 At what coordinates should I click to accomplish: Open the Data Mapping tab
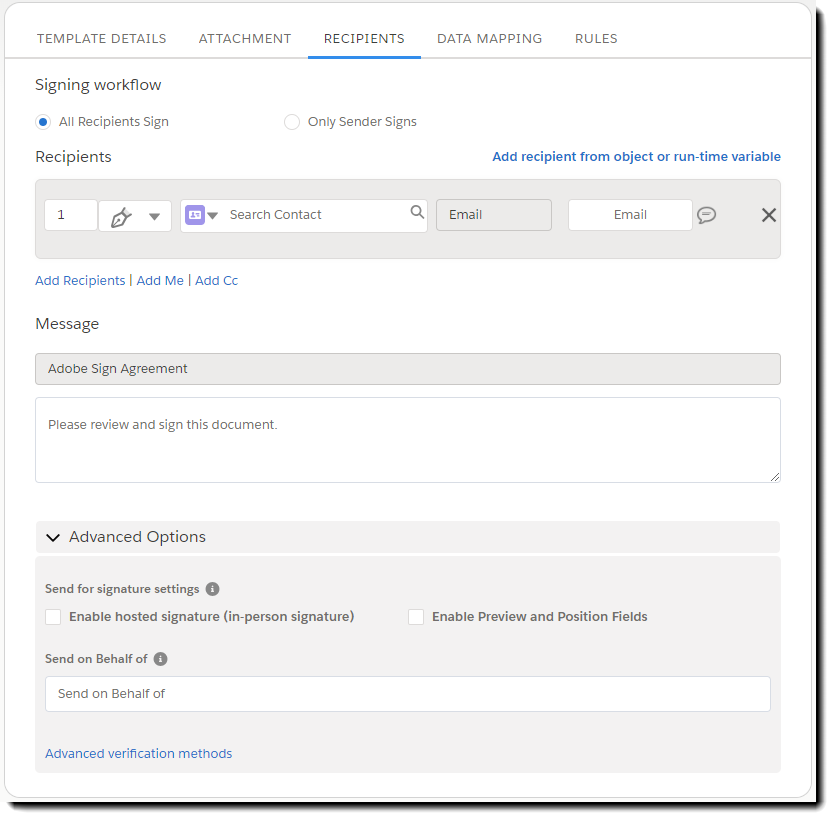(489, 39)
